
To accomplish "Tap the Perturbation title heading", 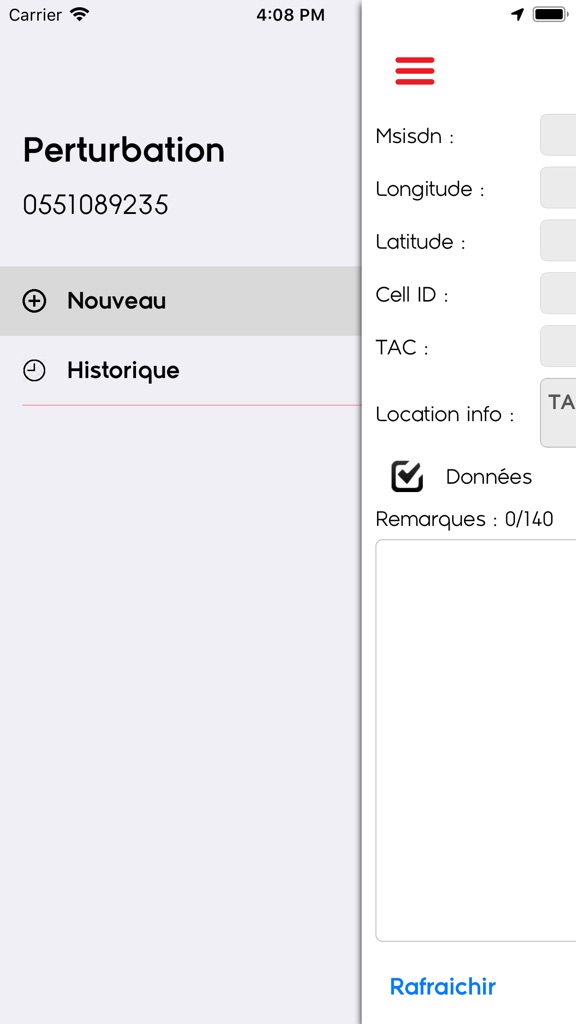I will coord(124,151).
